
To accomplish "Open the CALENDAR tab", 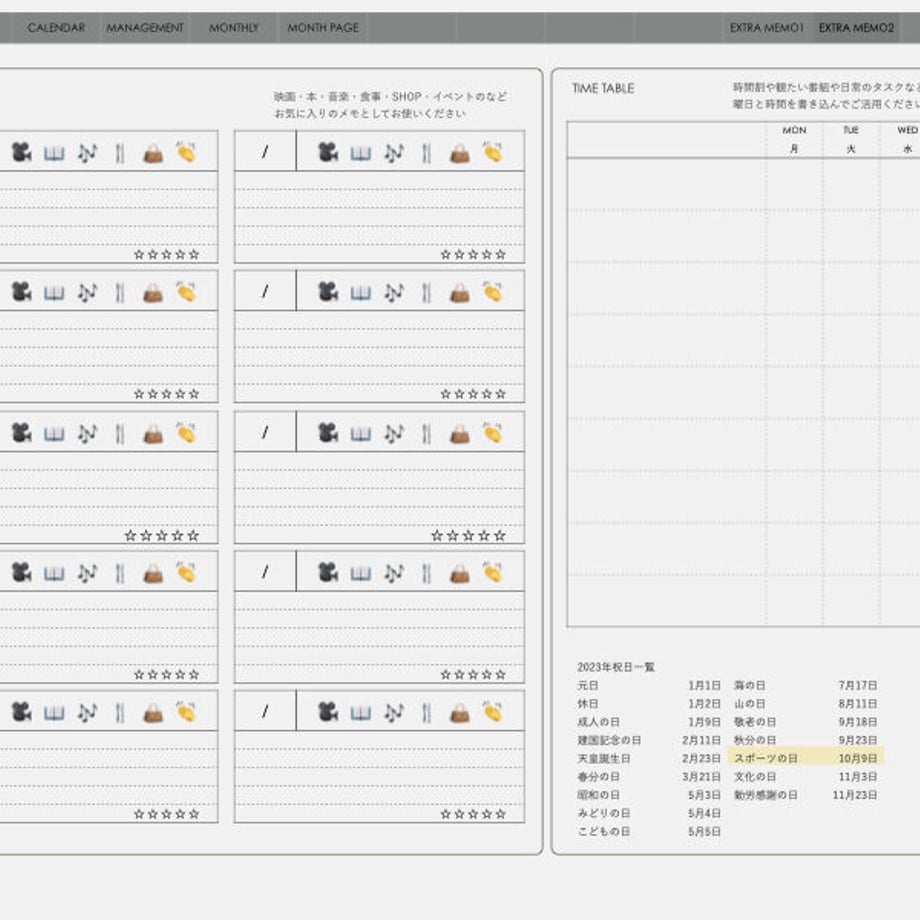I will coord(56,28).
